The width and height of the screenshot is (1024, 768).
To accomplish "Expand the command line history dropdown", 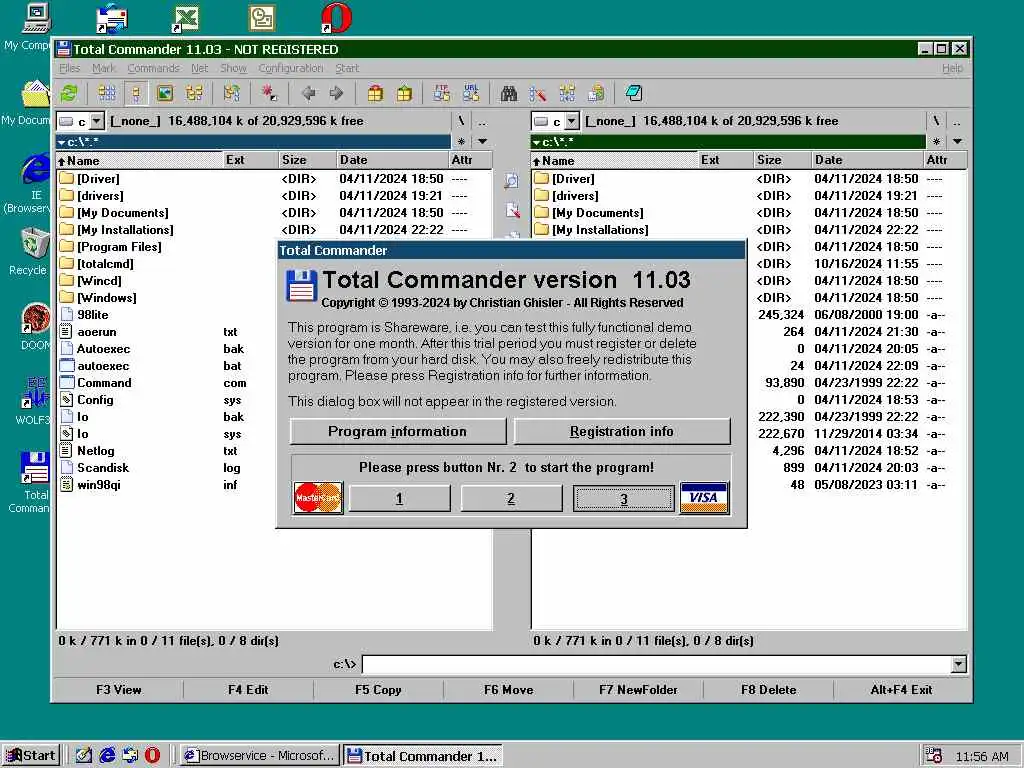I will [958, 665].
